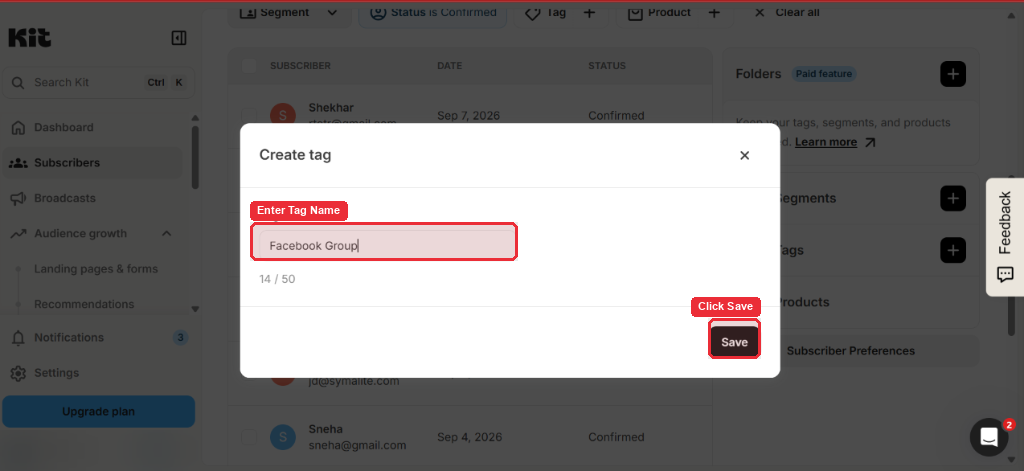Viewport: 1024px width, 471px height.
Task: Collapse the Audience growth section
Action: pos(167,233)
